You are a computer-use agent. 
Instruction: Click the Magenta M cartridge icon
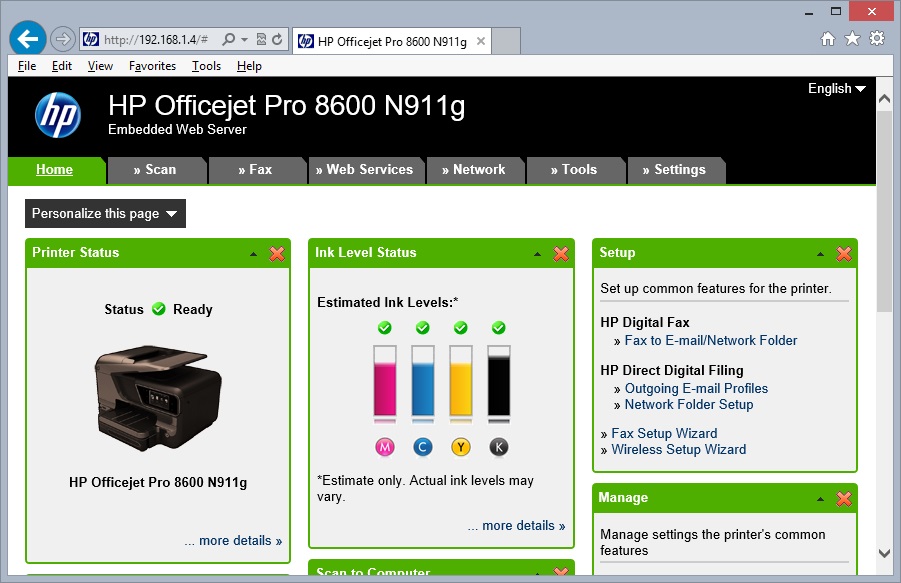[x=384, y=447]
